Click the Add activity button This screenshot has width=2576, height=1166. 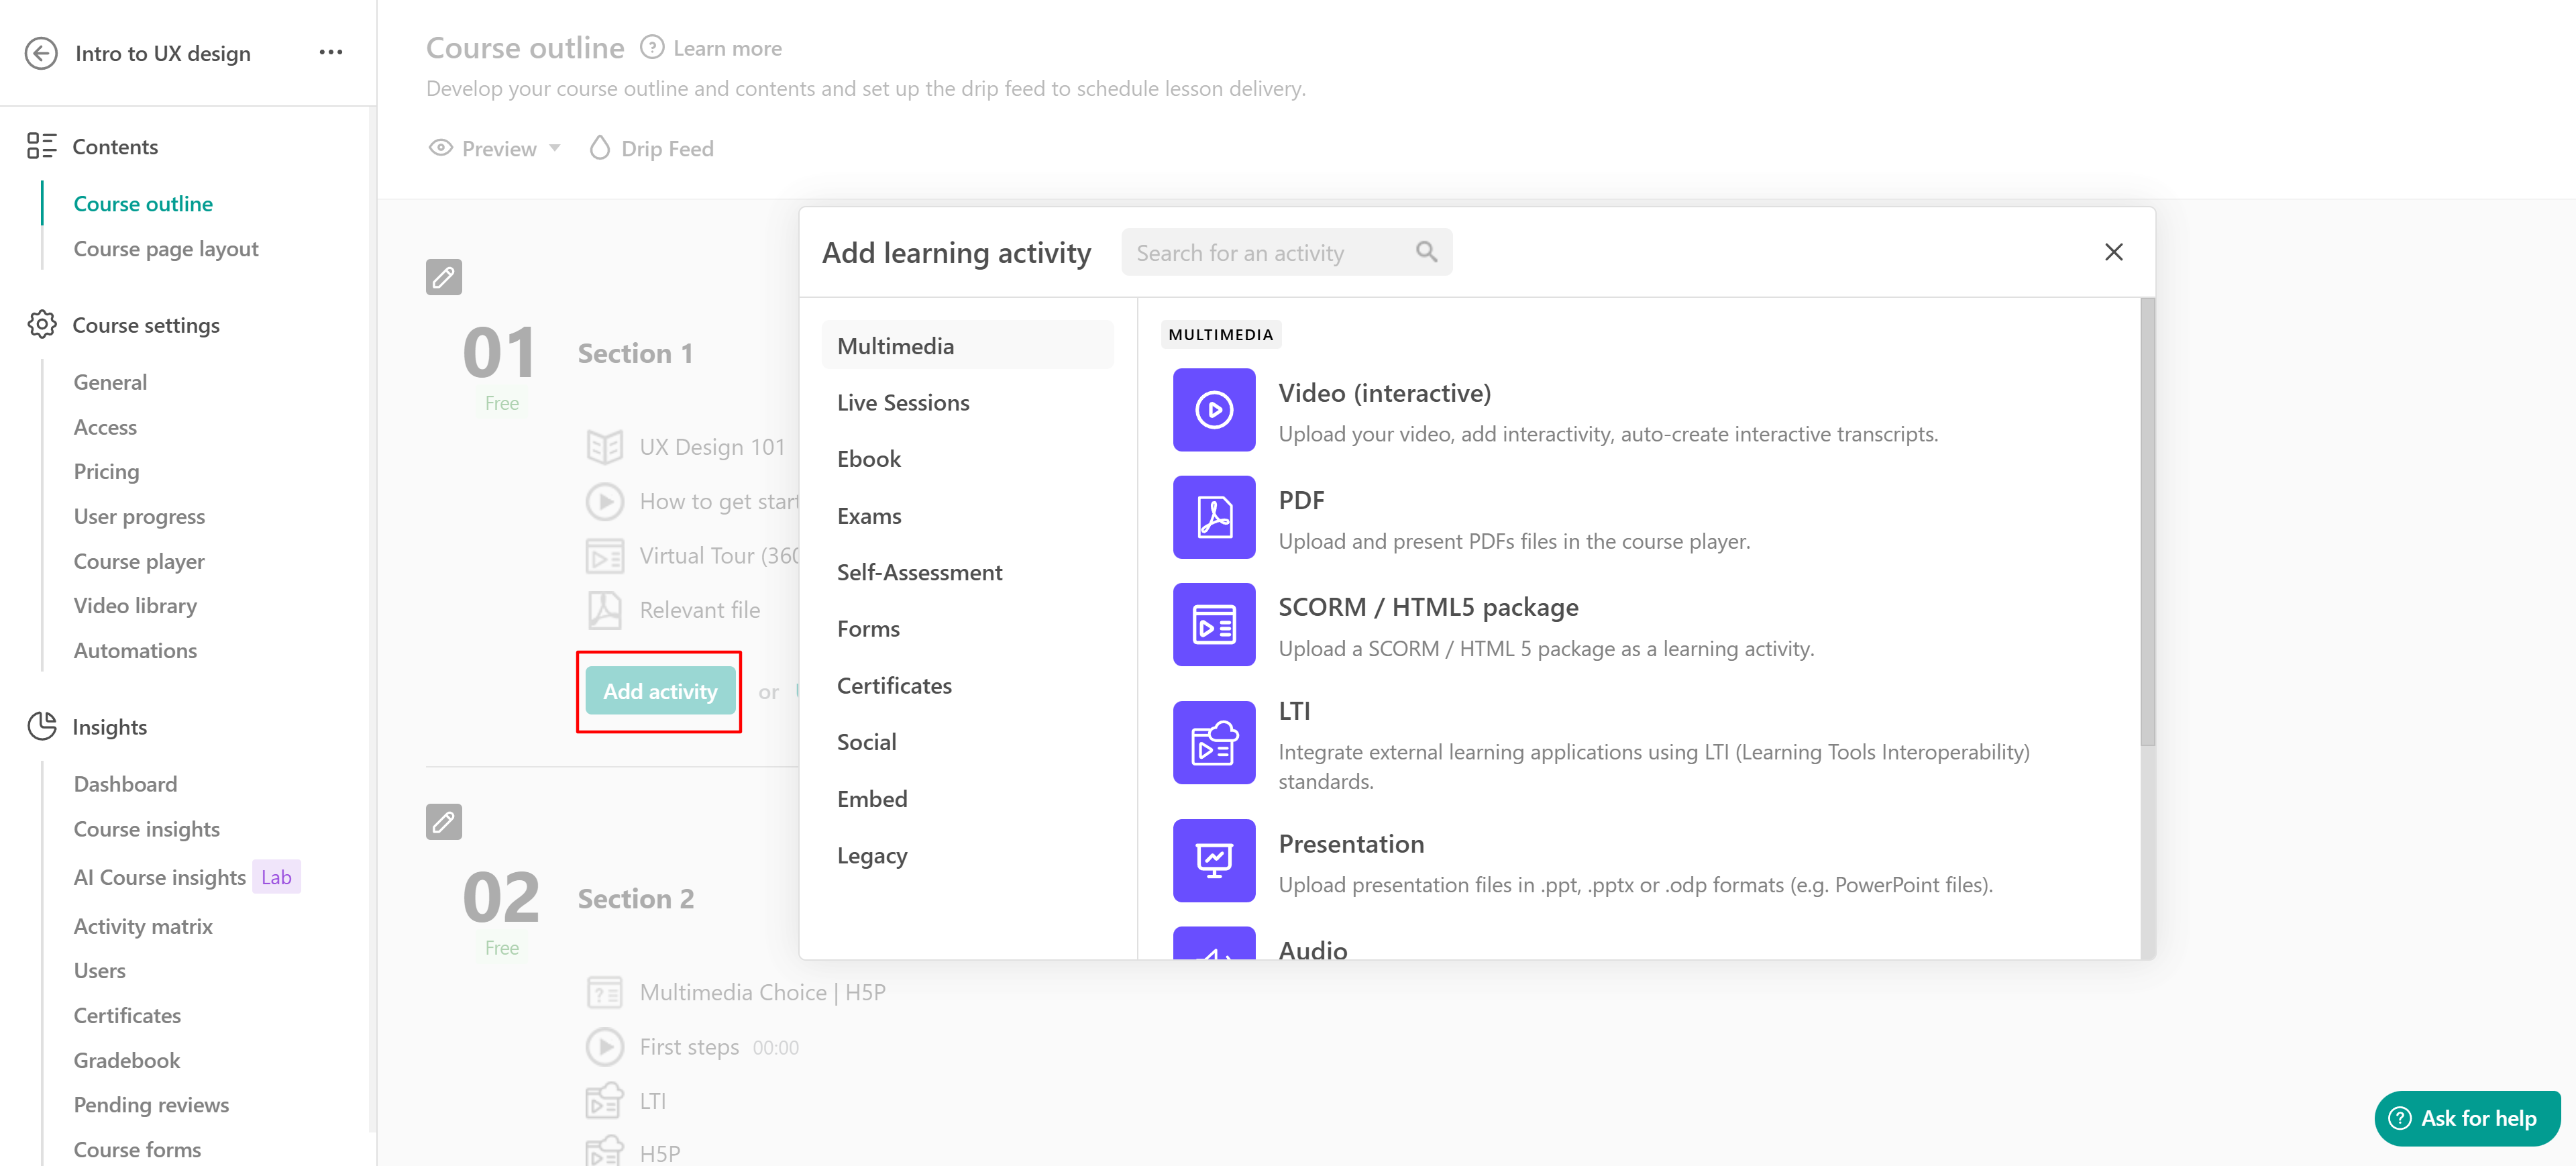pos(659,691)
